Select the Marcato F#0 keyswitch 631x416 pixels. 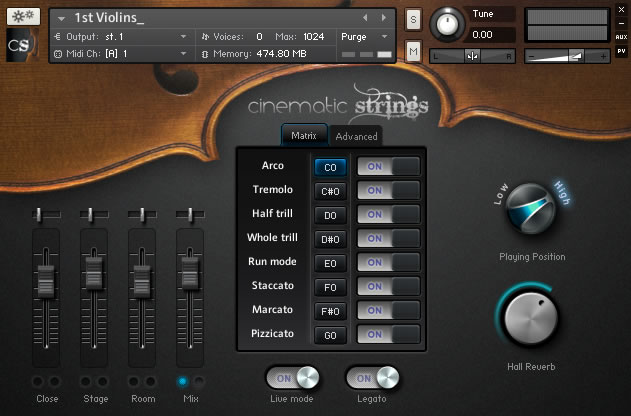[x=330, y=311]
